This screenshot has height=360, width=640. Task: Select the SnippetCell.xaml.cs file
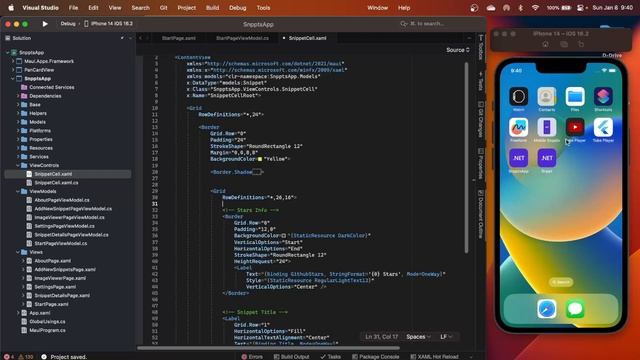pos(56,182)
